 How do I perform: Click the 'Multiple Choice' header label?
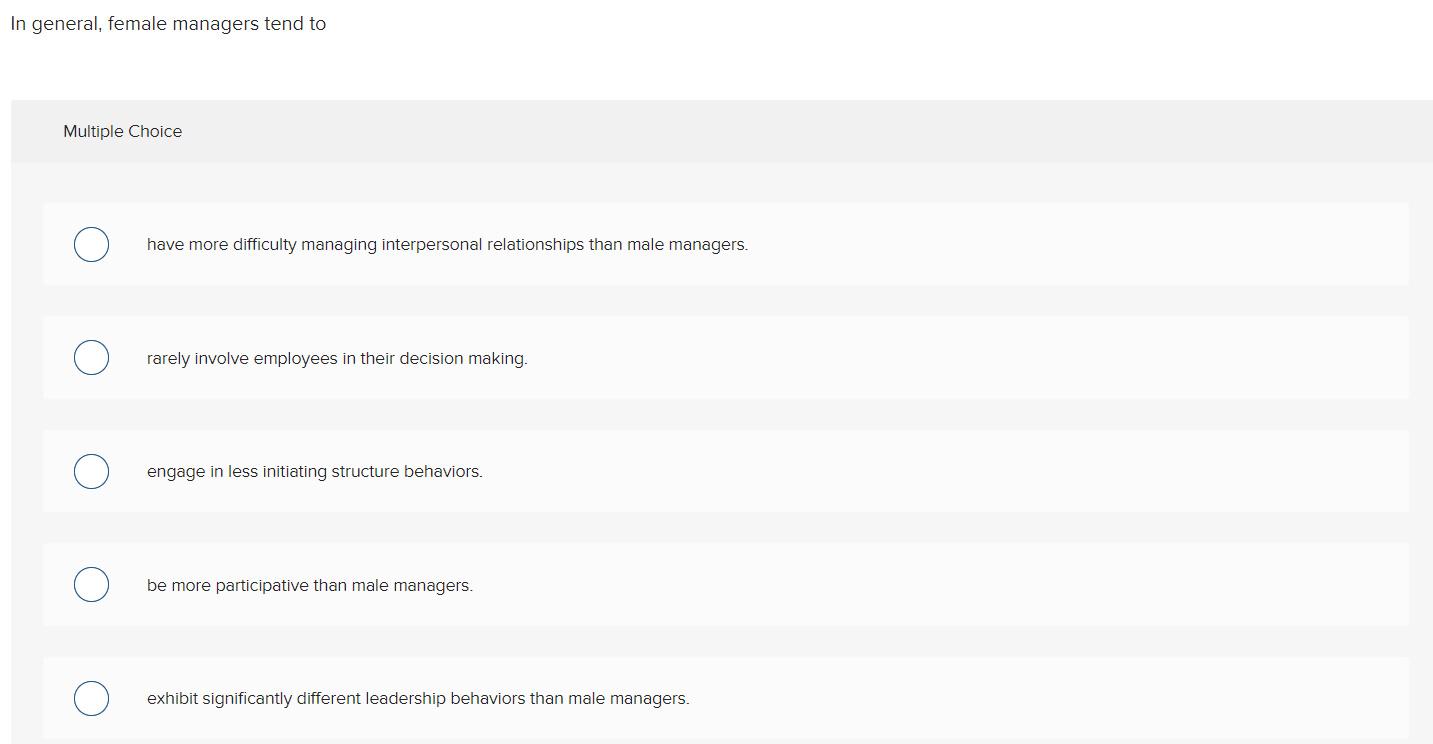[x=122, y=132]
